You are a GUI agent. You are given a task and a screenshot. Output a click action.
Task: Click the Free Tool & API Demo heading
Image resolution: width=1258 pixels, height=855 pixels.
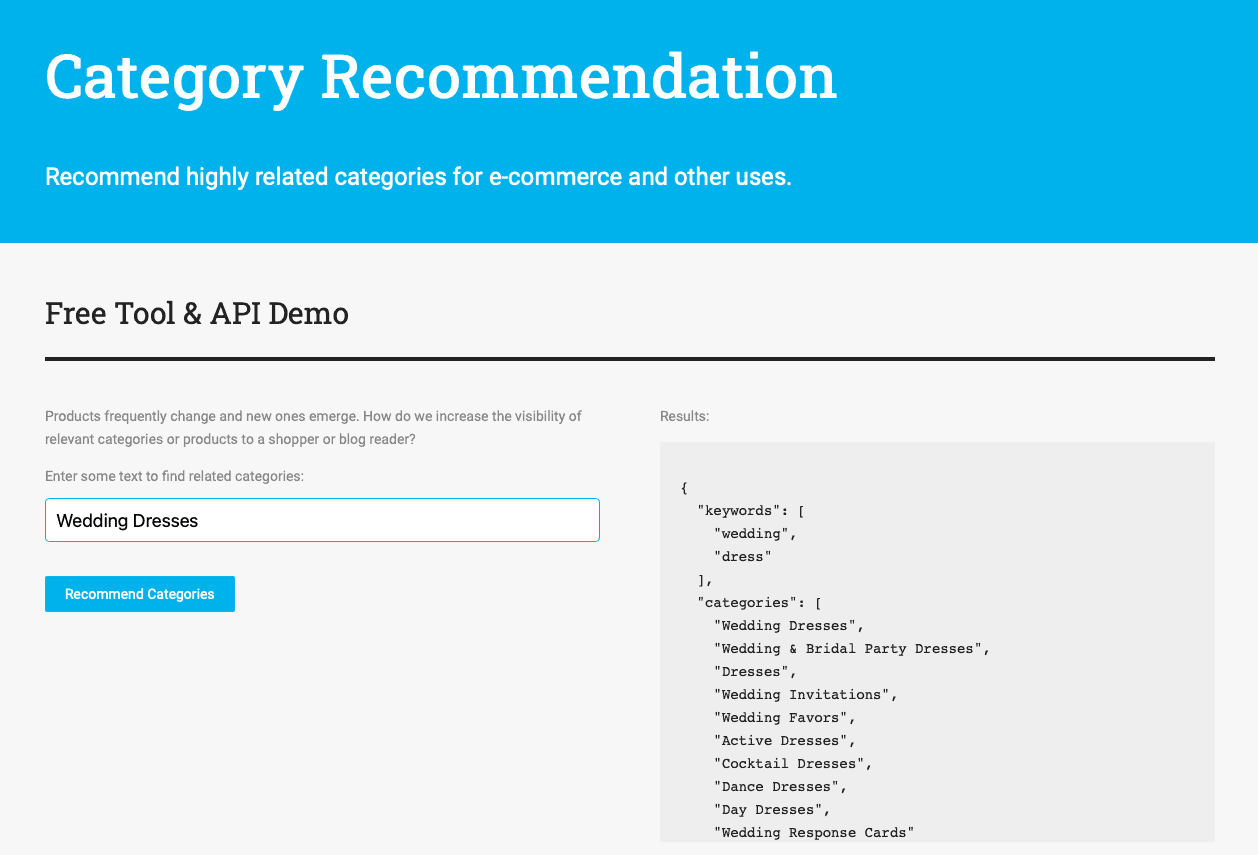pyautogui.click(x=196, y=313)
